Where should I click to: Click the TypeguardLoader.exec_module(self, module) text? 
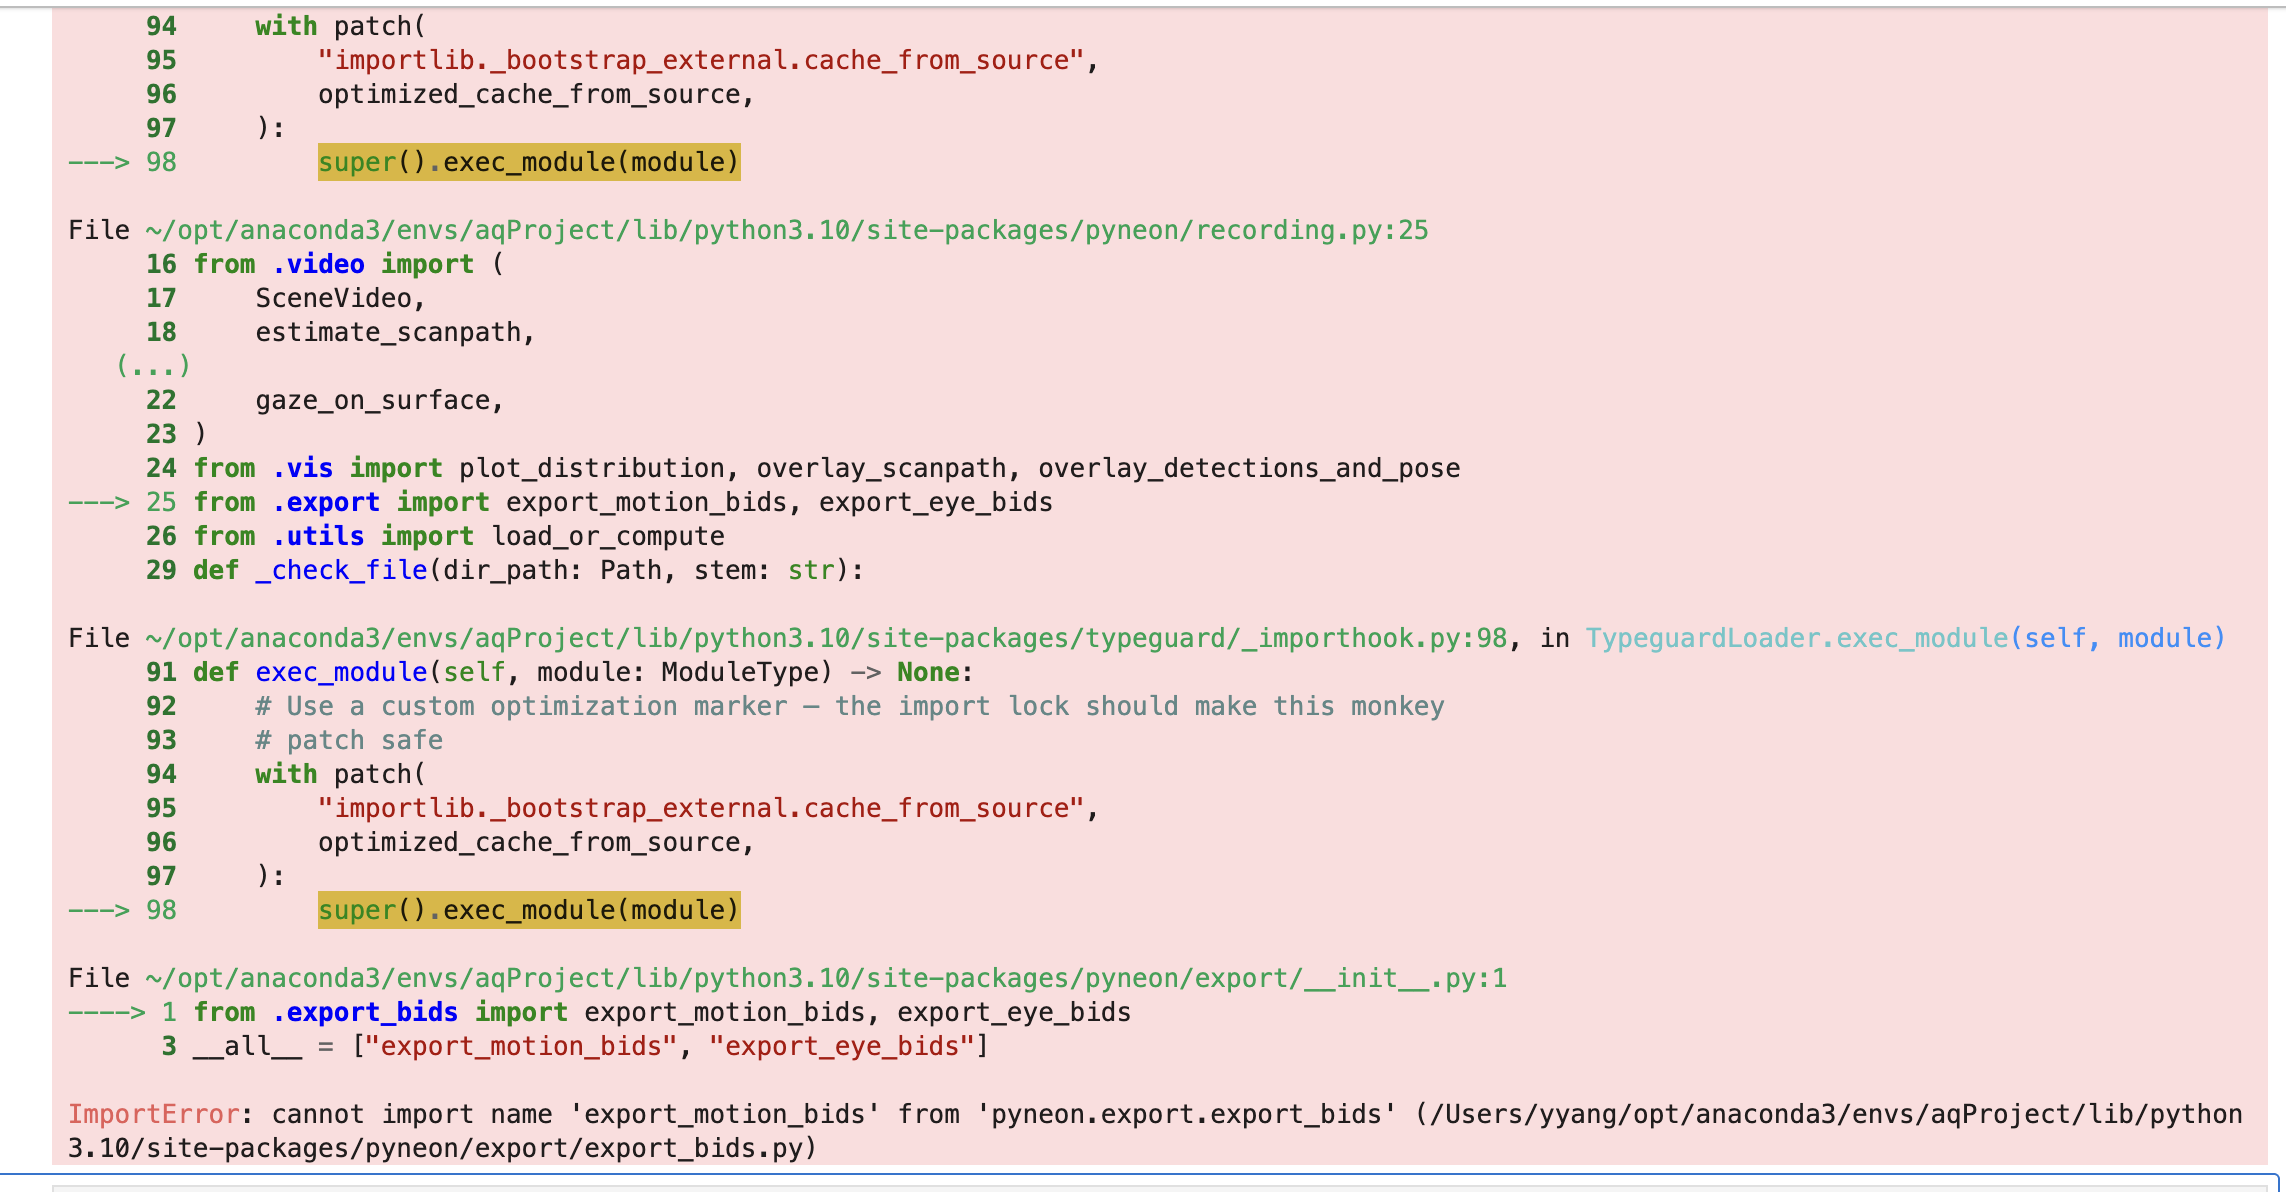coord(1905,638)
